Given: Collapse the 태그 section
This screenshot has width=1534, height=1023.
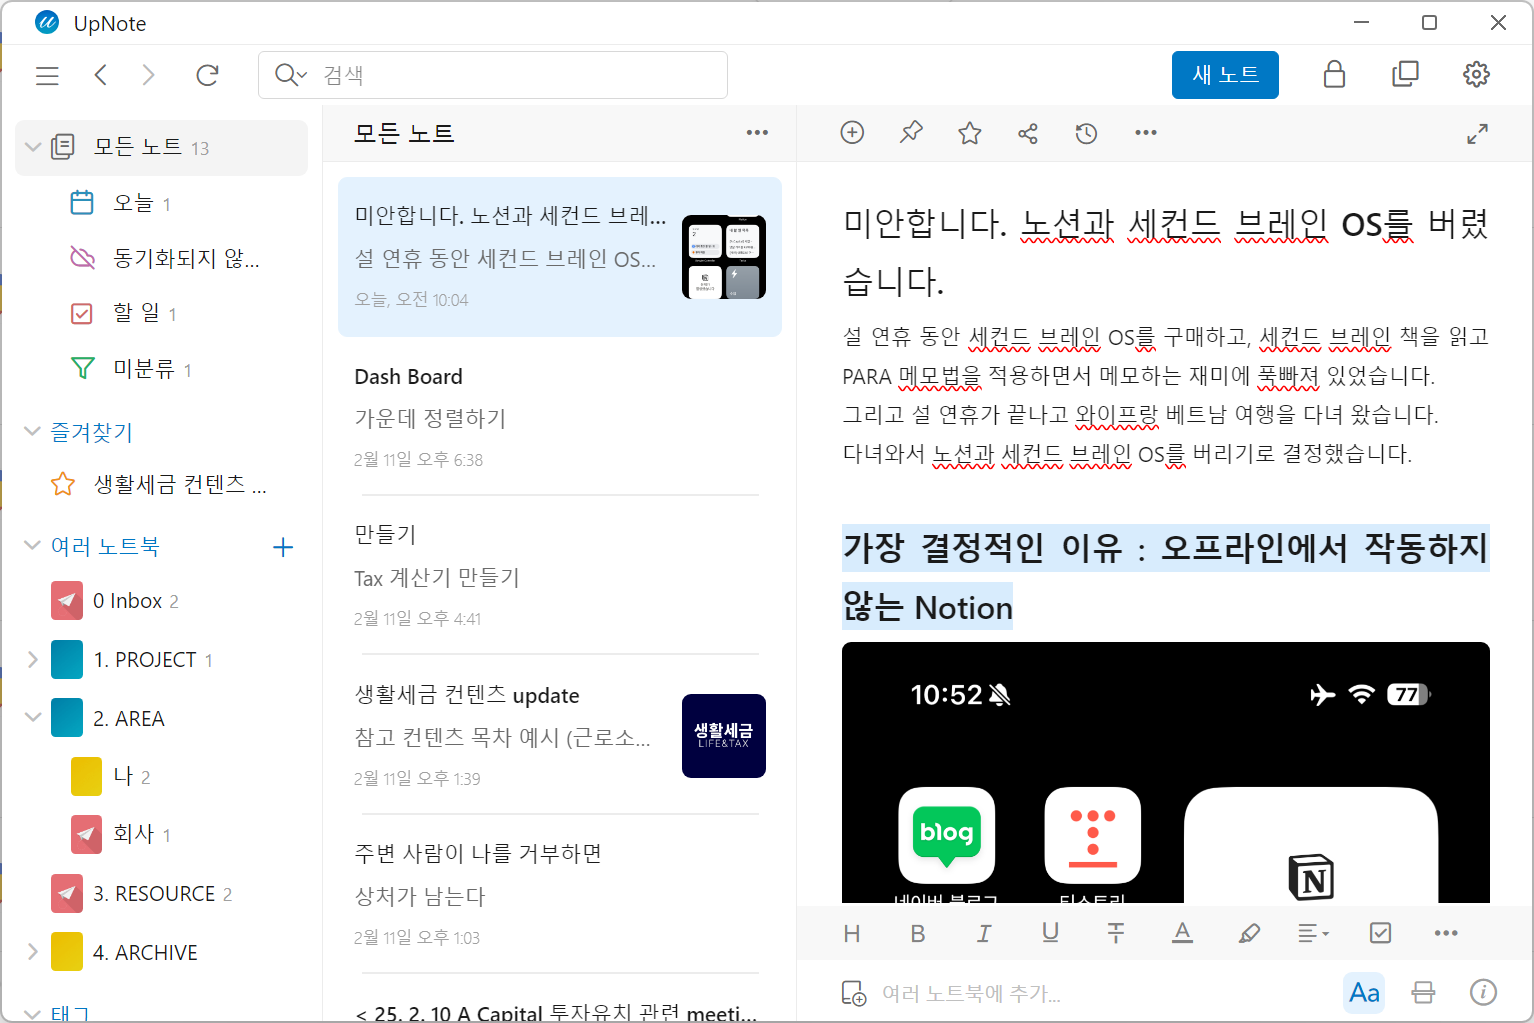Looking at the screenshot, I should coord(32,1014).
